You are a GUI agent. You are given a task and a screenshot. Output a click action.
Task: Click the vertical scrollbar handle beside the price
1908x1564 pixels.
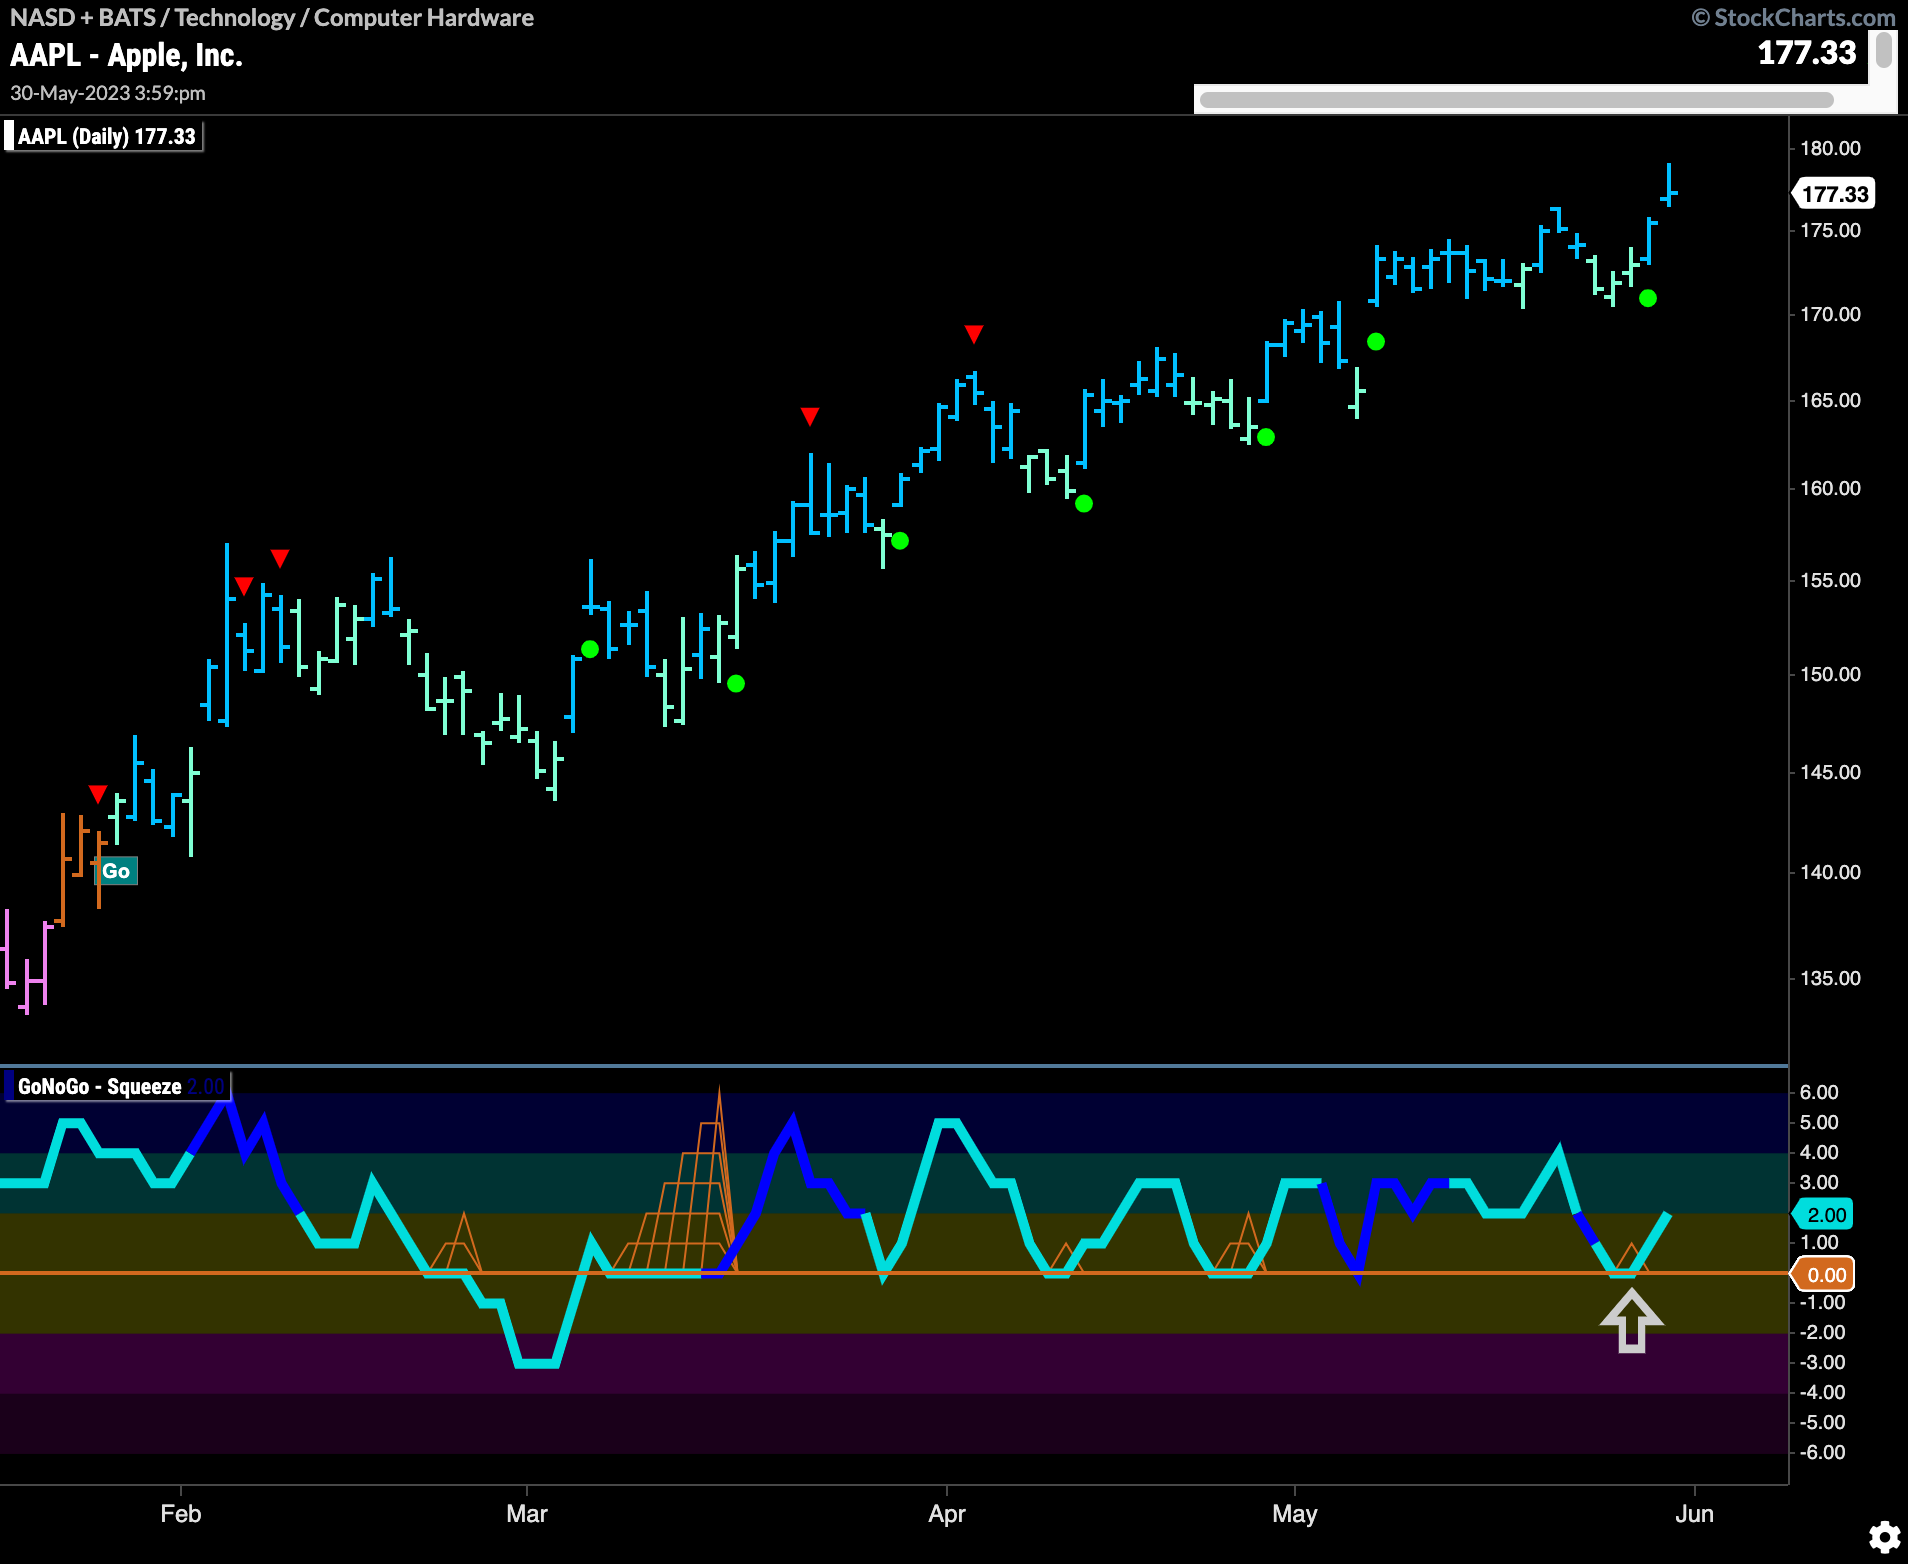(x=1884, y=50)
